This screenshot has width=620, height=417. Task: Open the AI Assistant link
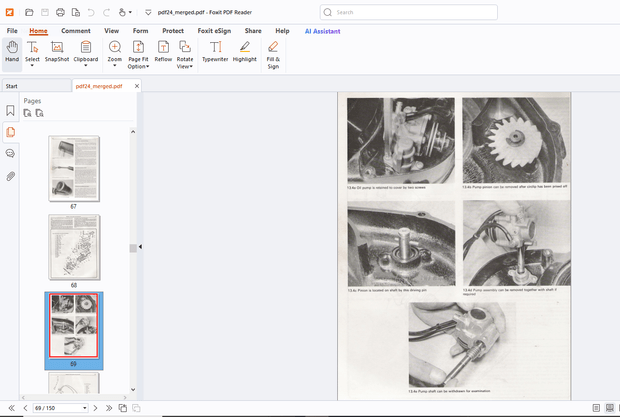coord(323,31)
